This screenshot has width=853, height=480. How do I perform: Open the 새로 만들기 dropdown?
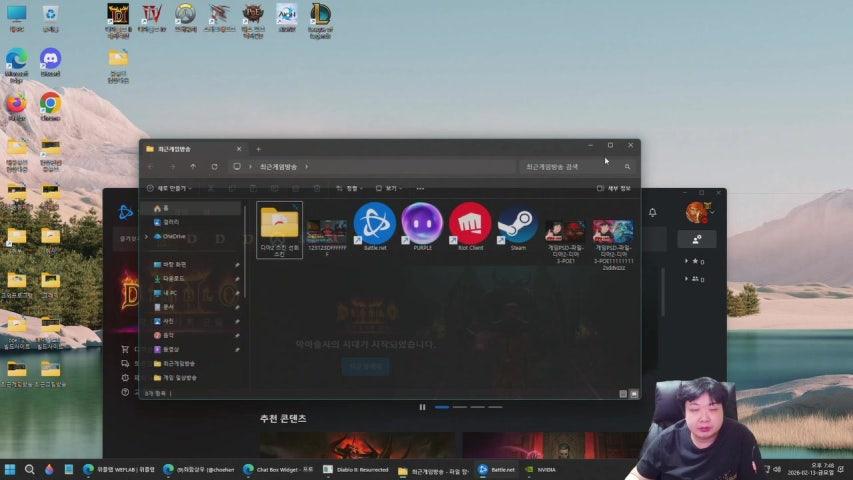170,188
